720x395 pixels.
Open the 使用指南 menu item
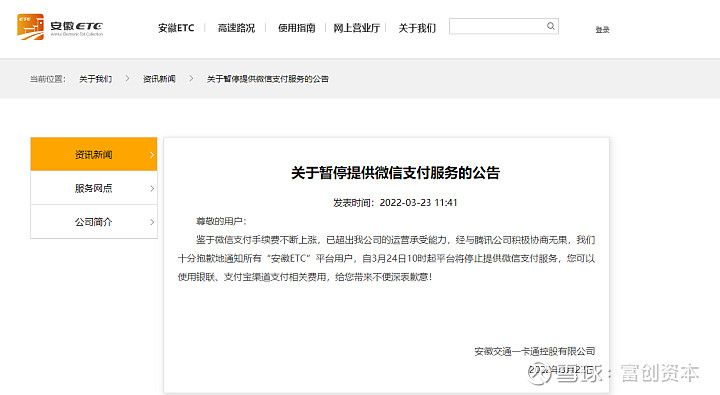296,28
